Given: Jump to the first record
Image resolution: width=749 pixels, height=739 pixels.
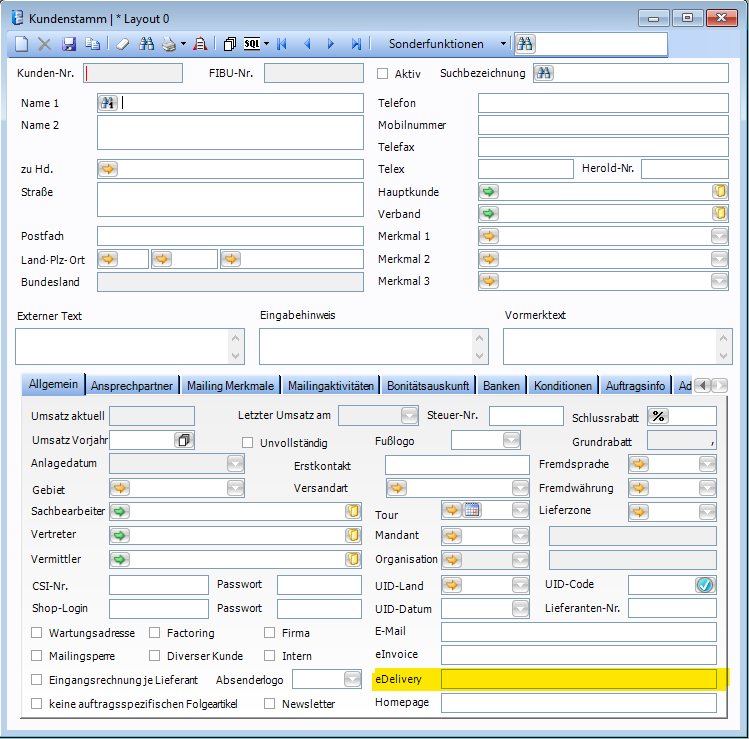Looking at the screenshot, I should 282,44.
